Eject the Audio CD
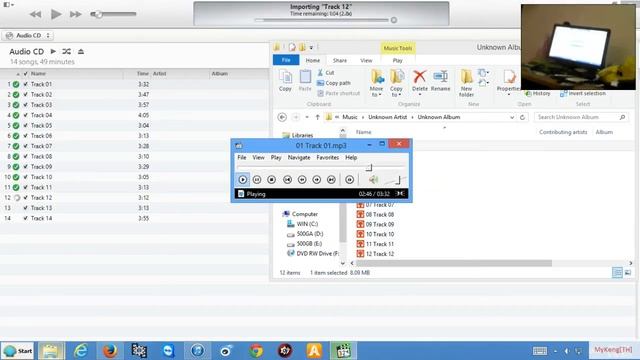The height and width of the screenshot is (360, 640). pyautogui.click(x=81, y=51)
